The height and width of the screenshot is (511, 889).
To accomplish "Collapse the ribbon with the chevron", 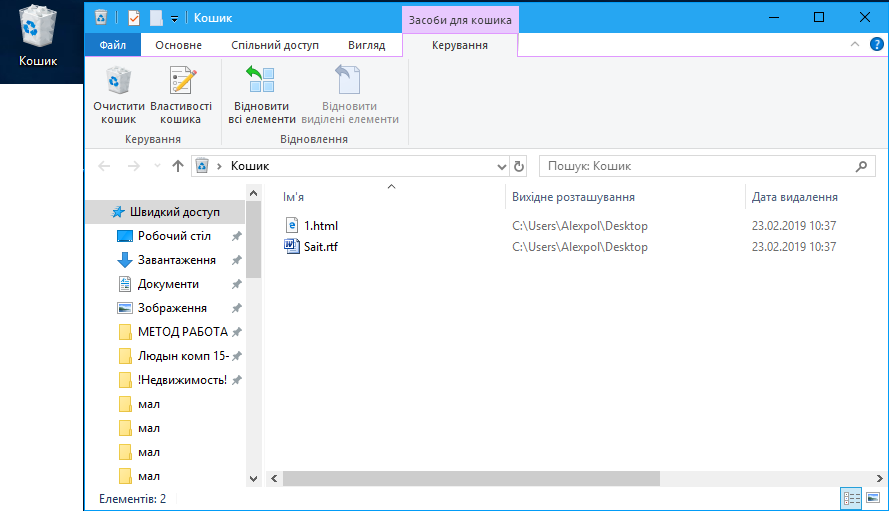I will coord(855,44).
